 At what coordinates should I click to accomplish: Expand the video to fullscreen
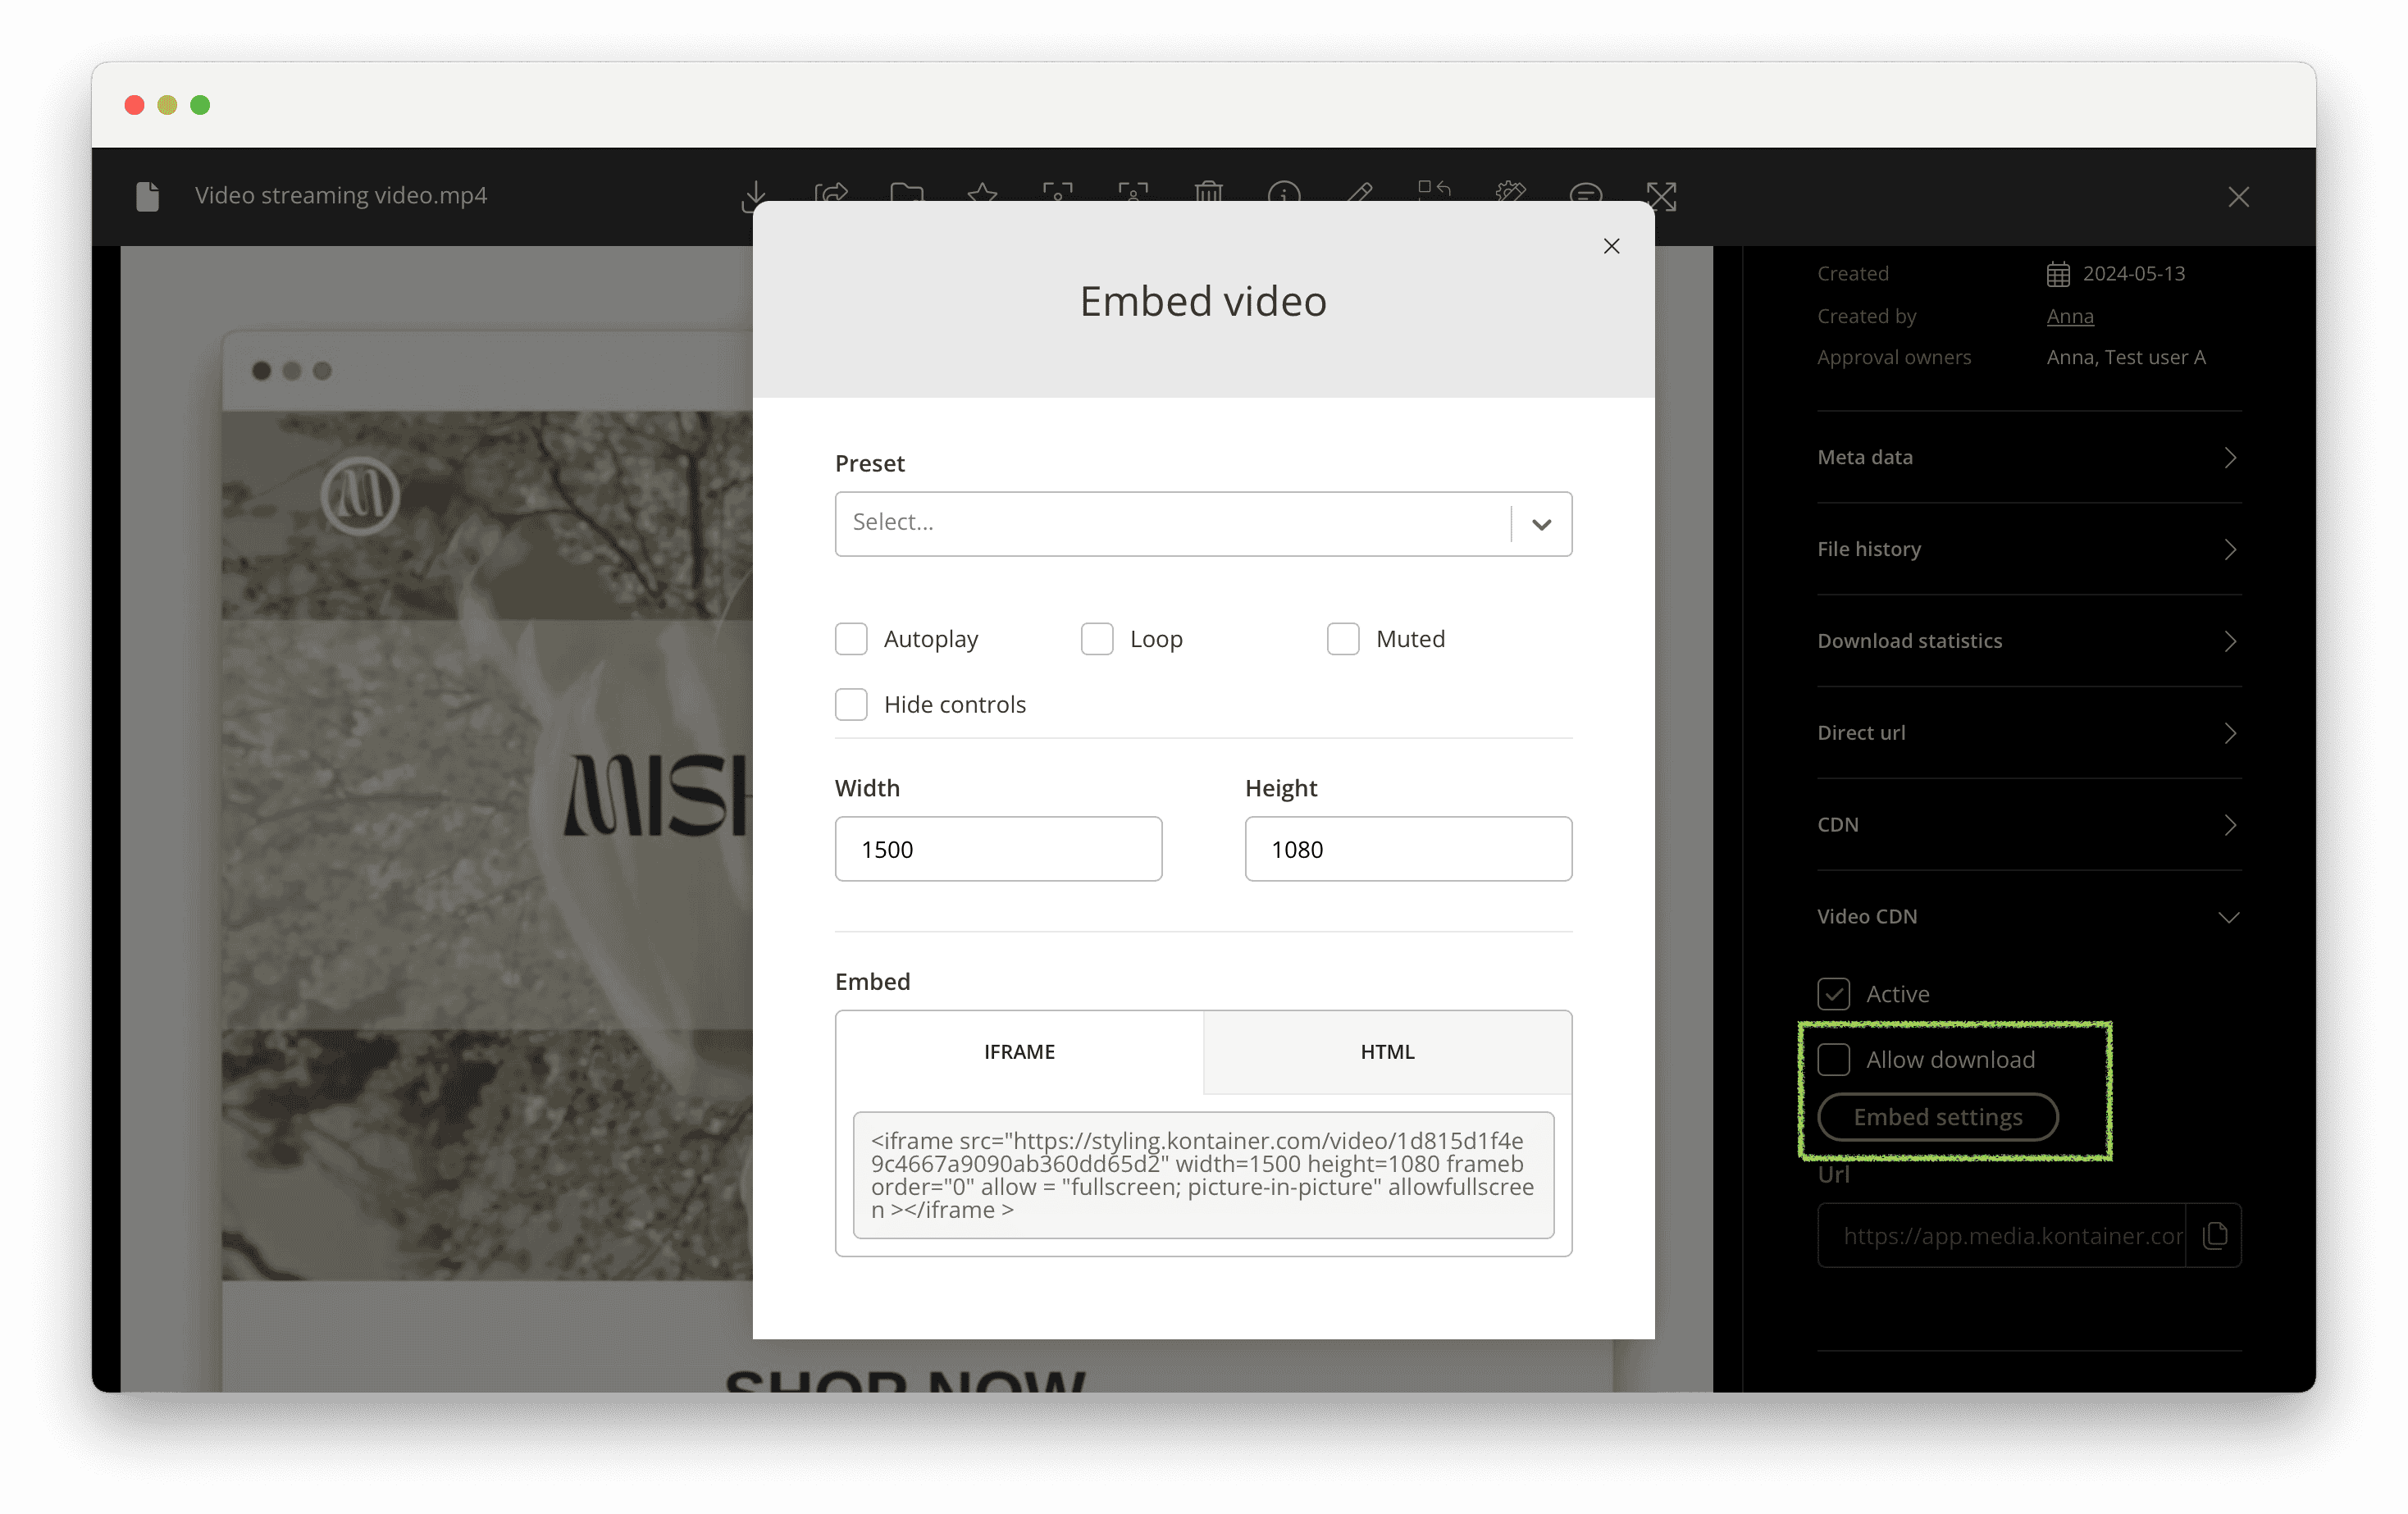coord(1661,196)
